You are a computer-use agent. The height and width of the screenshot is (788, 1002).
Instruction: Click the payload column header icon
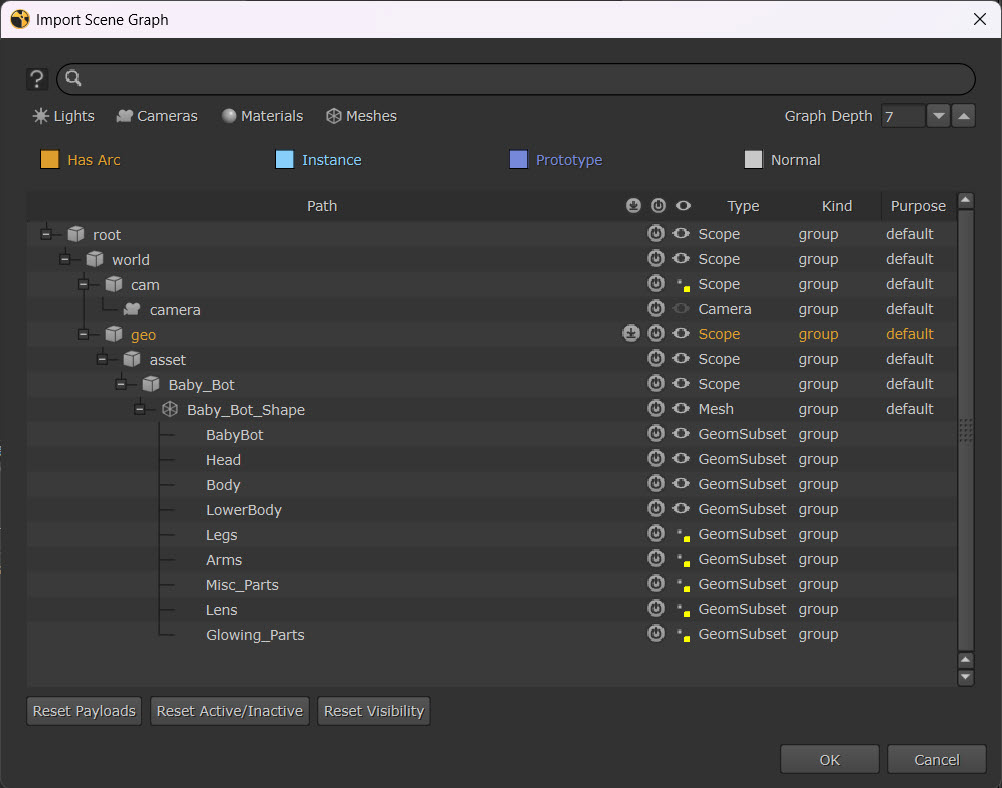(633, 206)
